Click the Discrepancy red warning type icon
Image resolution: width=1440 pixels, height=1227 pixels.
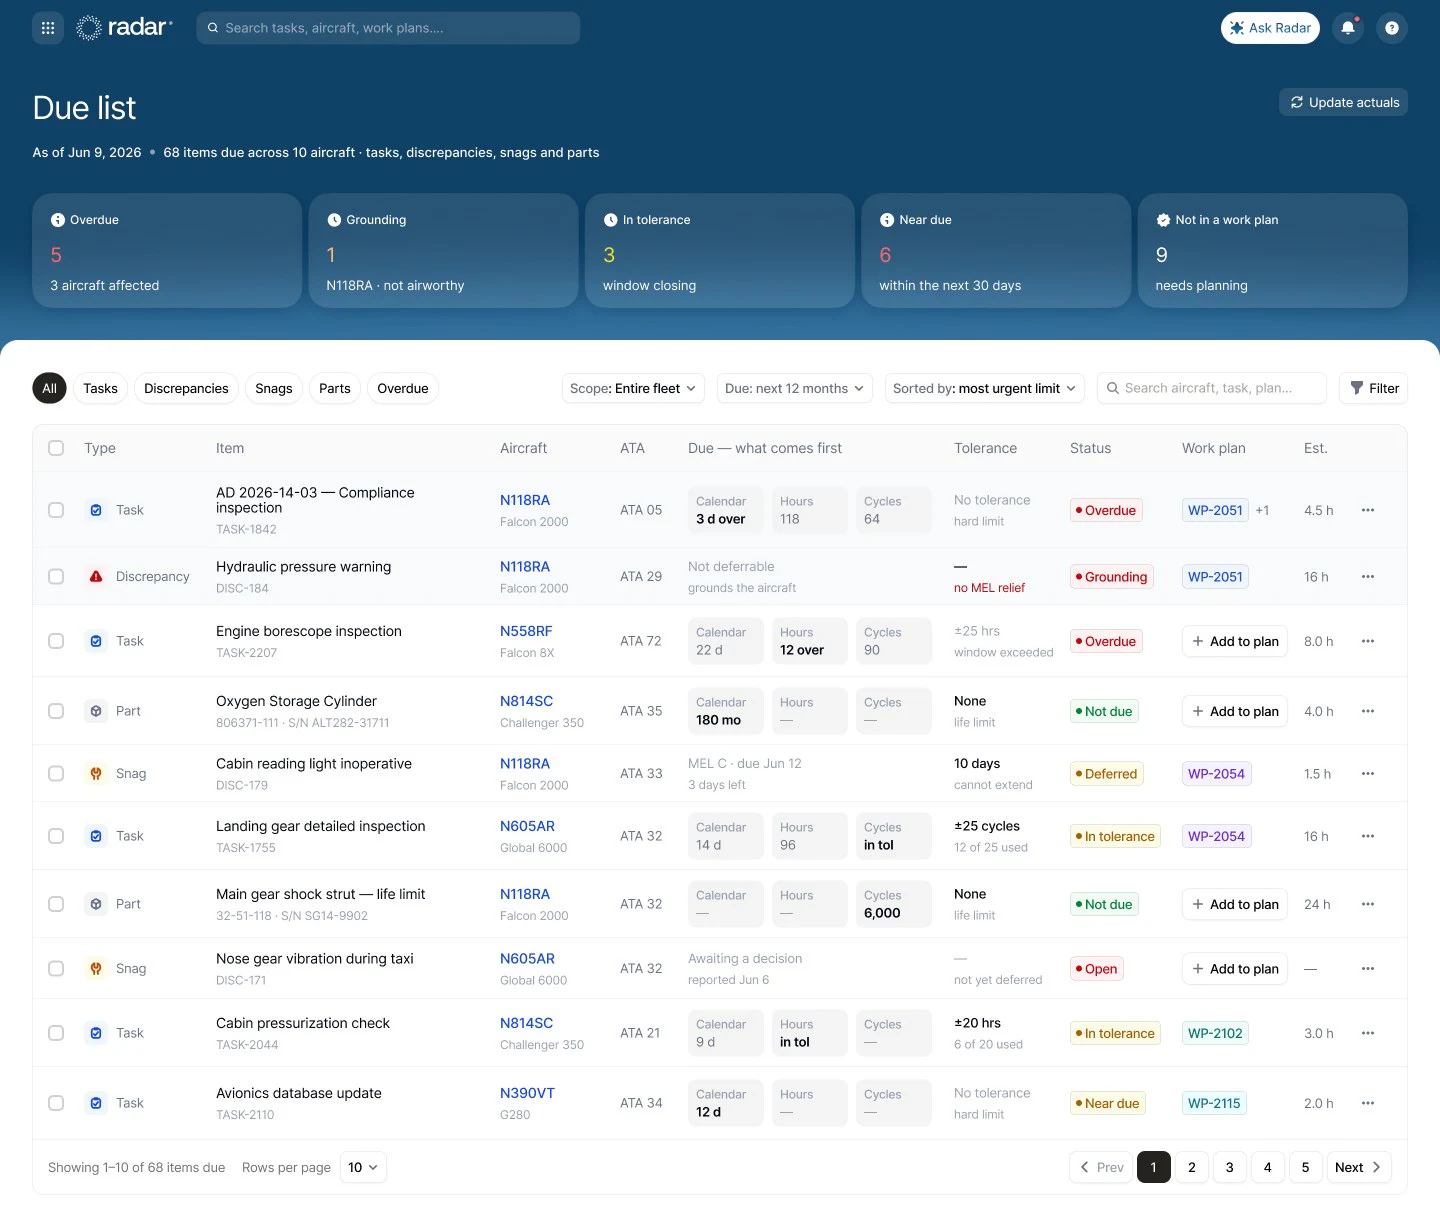(x=96, y=577)
